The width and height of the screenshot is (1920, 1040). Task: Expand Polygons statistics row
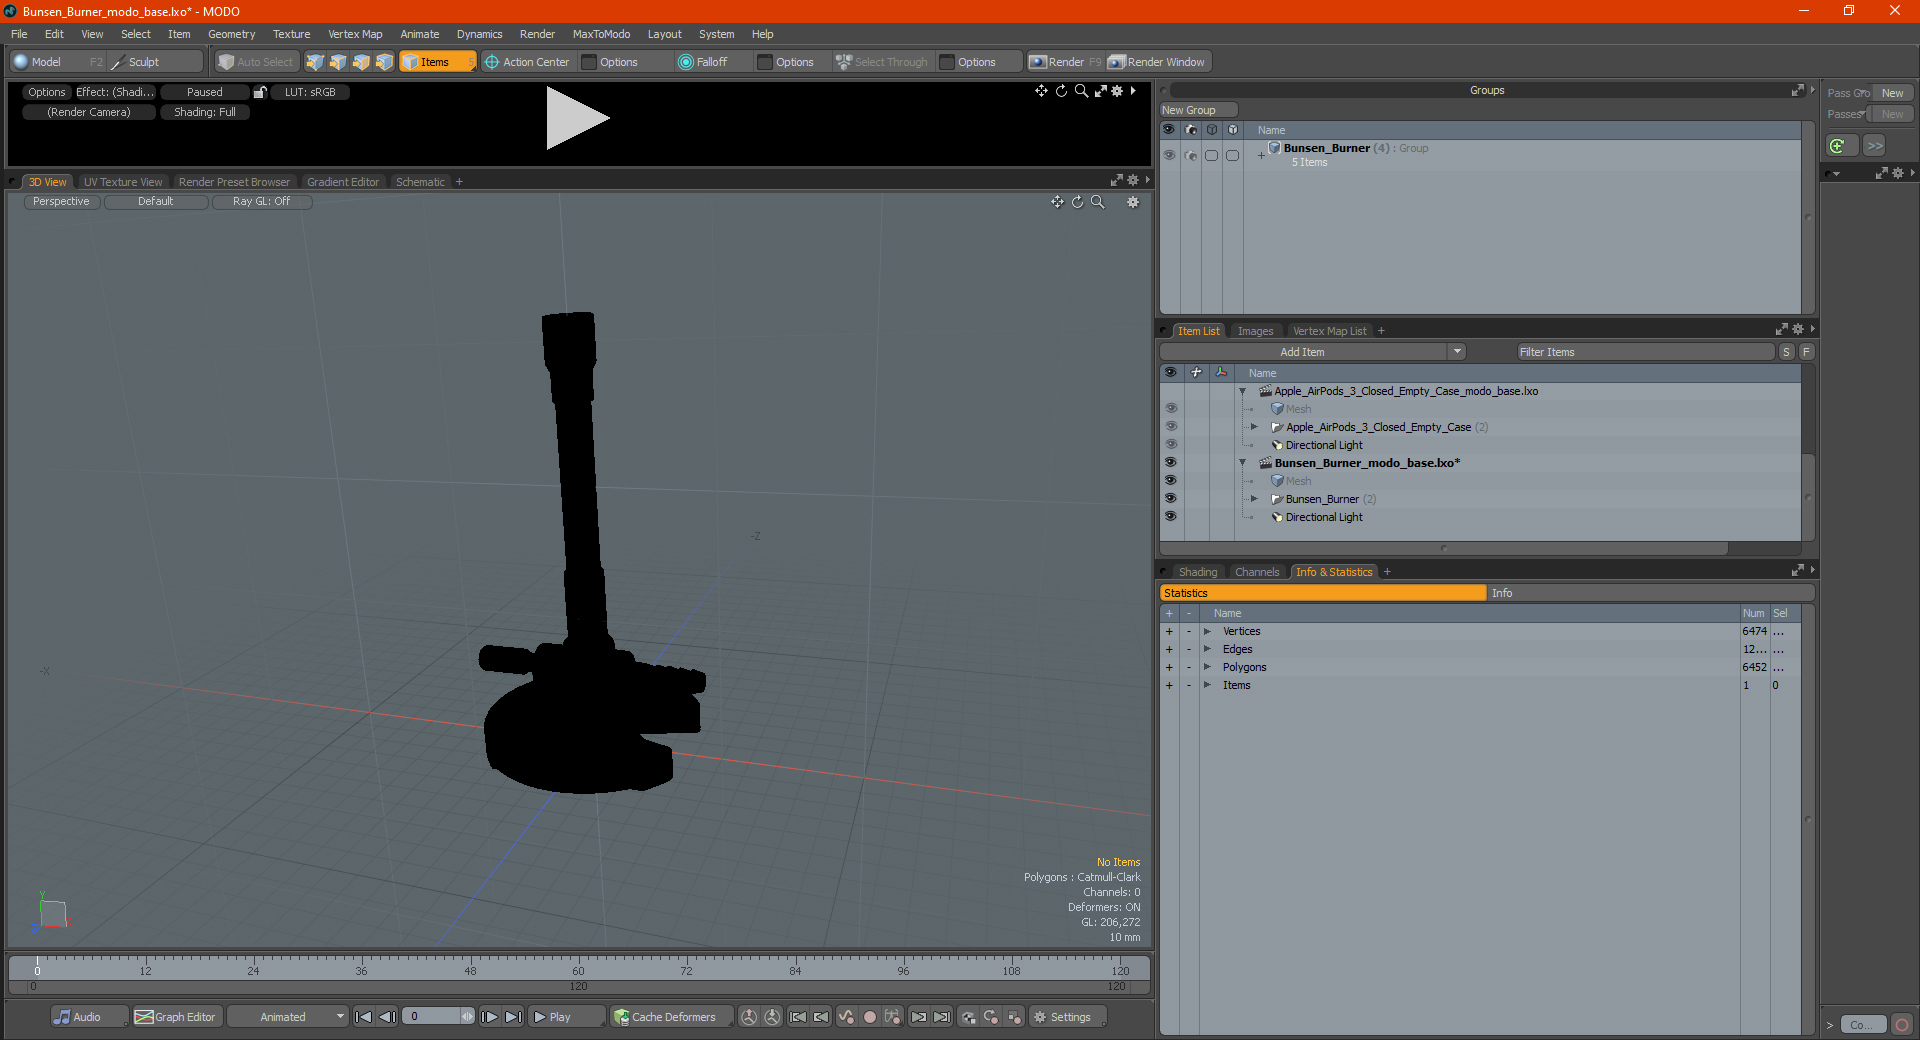coord(1207,667)
